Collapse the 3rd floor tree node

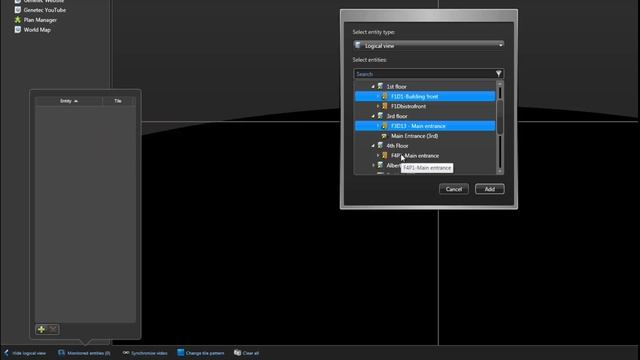pyautogui.click(x=373, y=116)
